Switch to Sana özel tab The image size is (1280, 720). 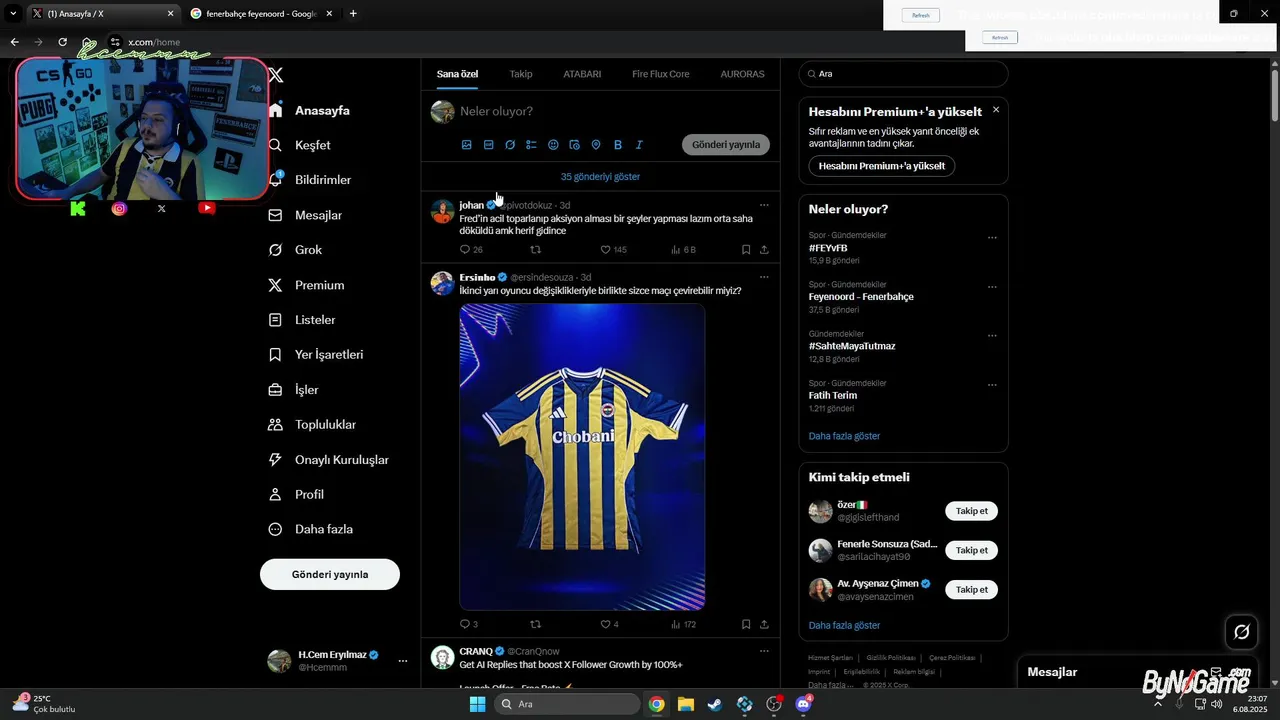[457, 74]
